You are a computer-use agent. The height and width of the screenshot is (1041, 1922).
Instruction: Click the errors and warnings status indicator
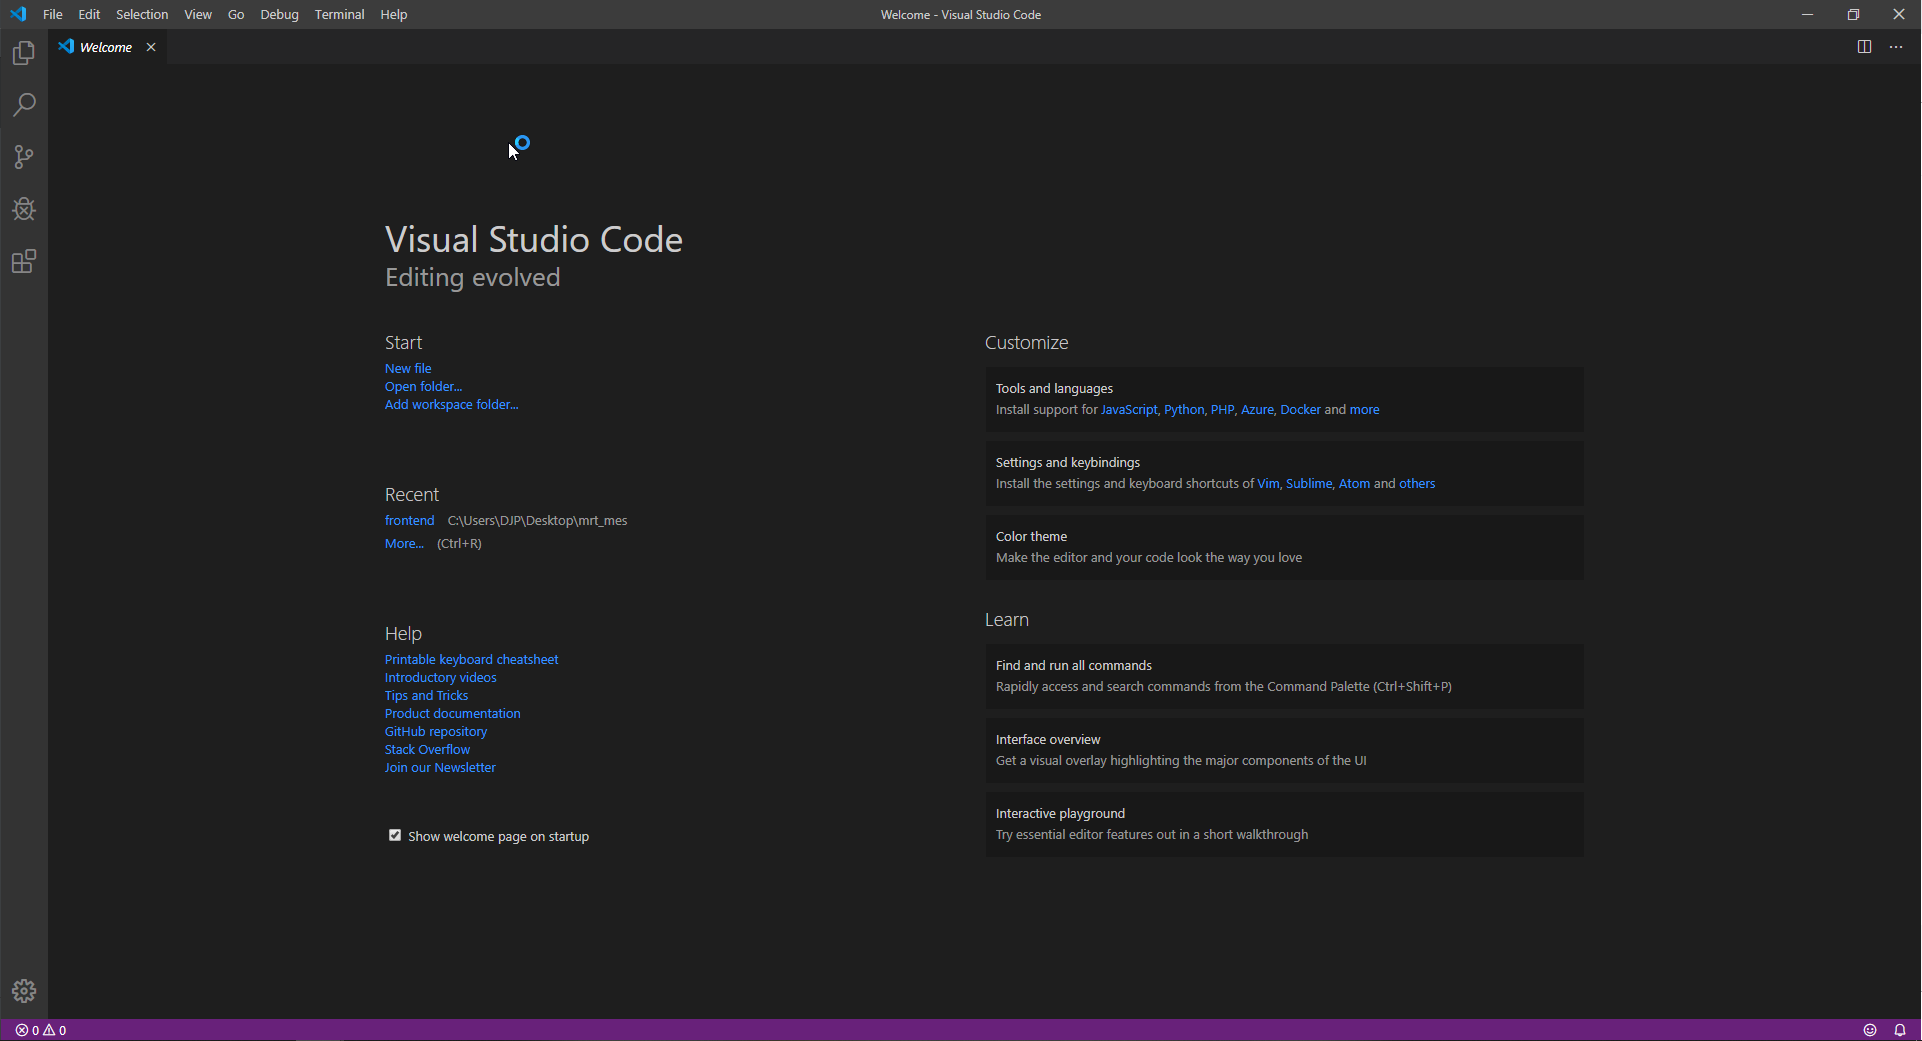(x=41, y=1030)
